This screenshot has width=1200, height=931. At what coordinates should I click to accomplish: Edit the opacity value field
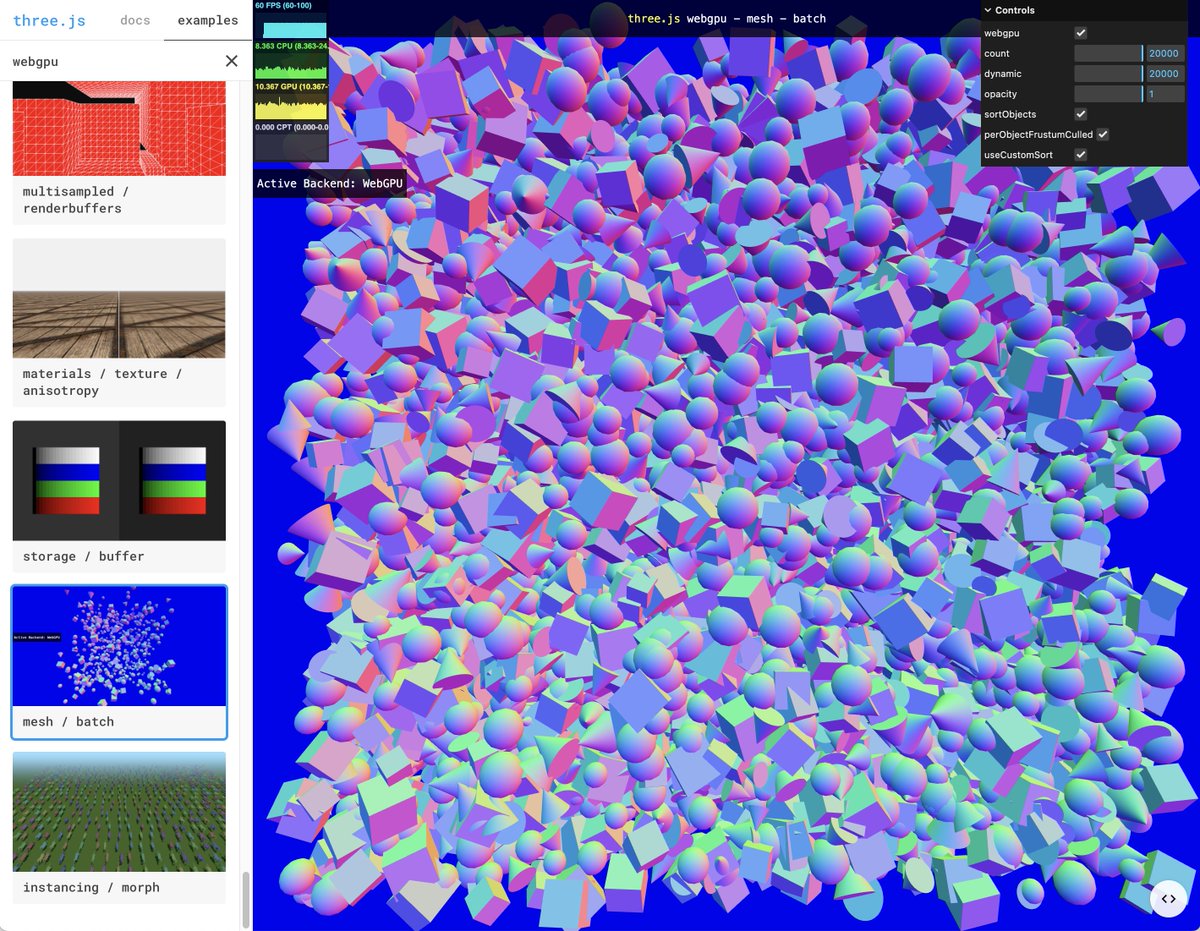coord(1164,94)
